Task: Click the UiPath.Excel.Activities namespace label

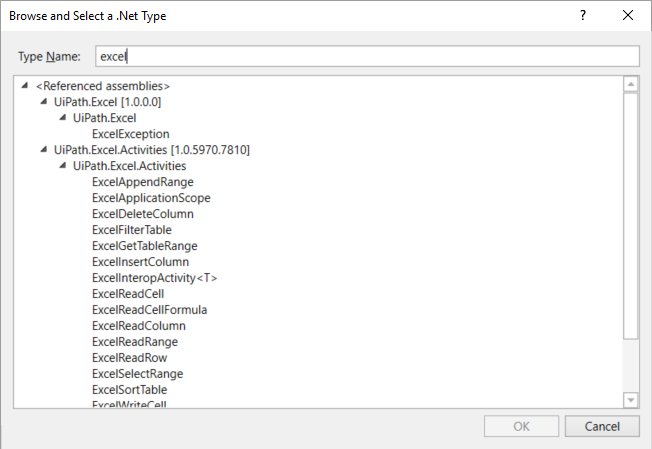Action: [129, 166]
